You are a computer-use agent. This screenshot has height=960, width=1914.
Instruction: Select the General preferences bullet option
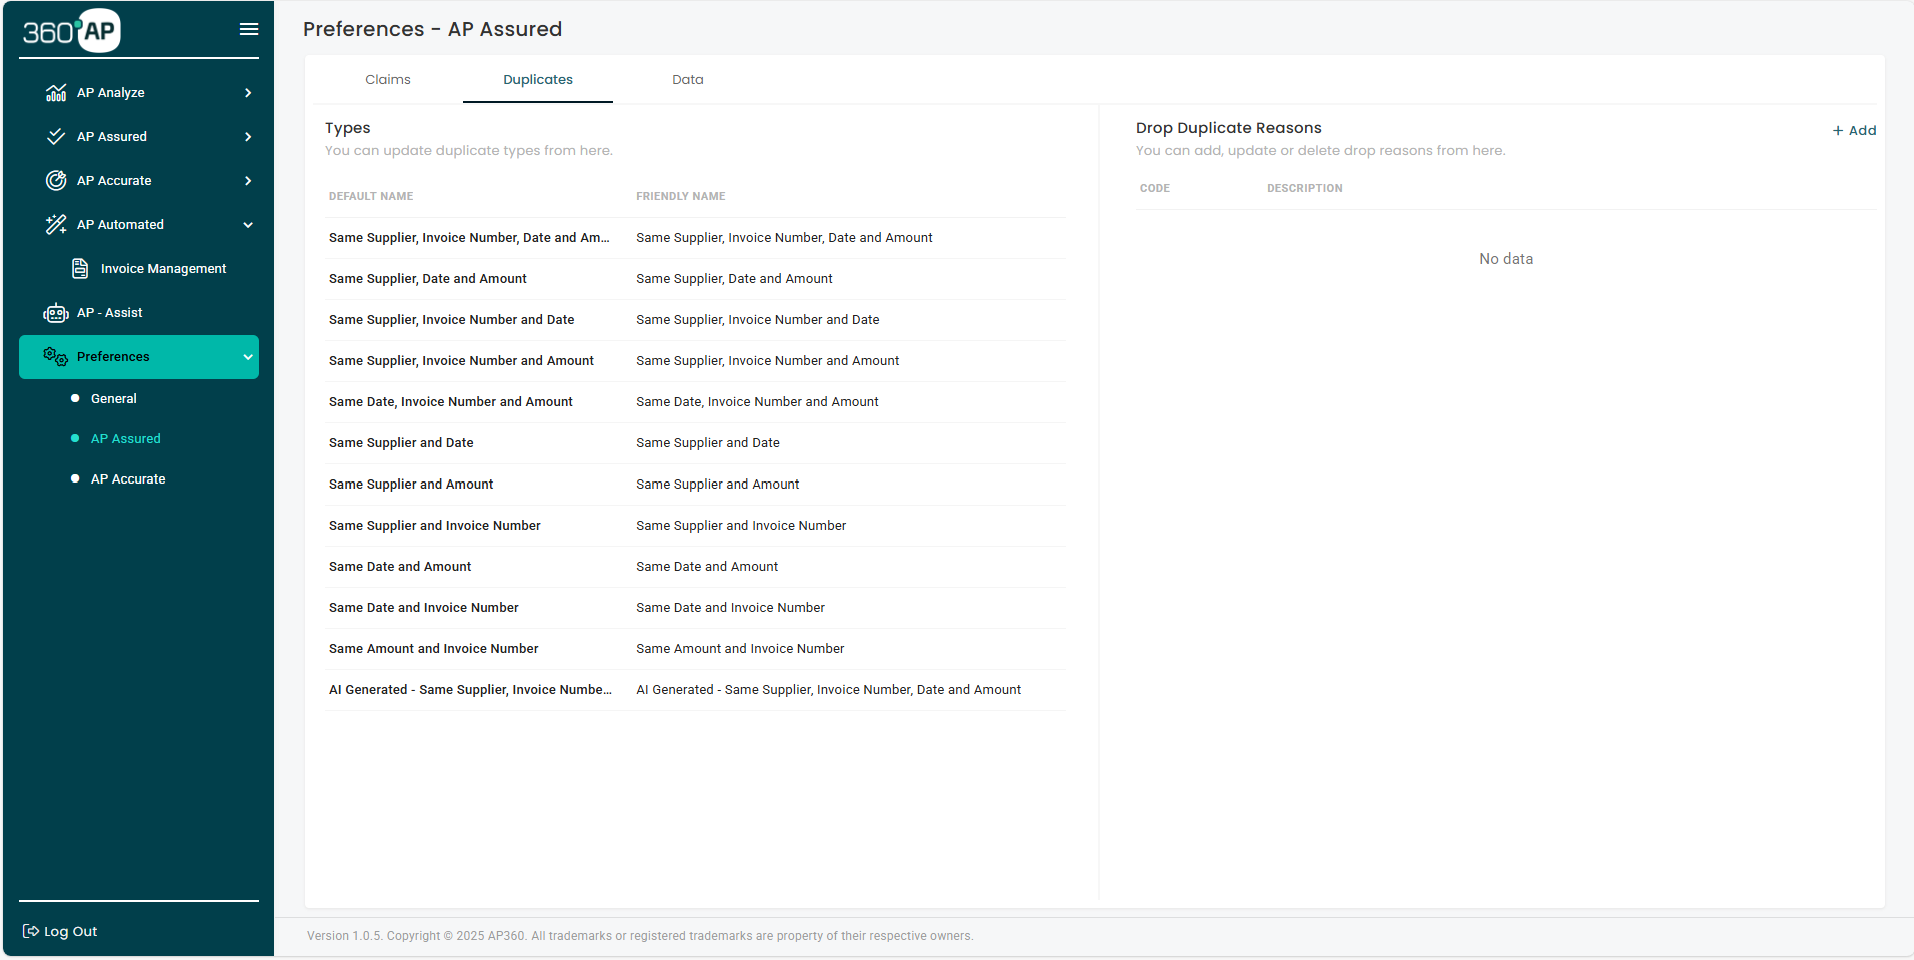coord(113,398)
